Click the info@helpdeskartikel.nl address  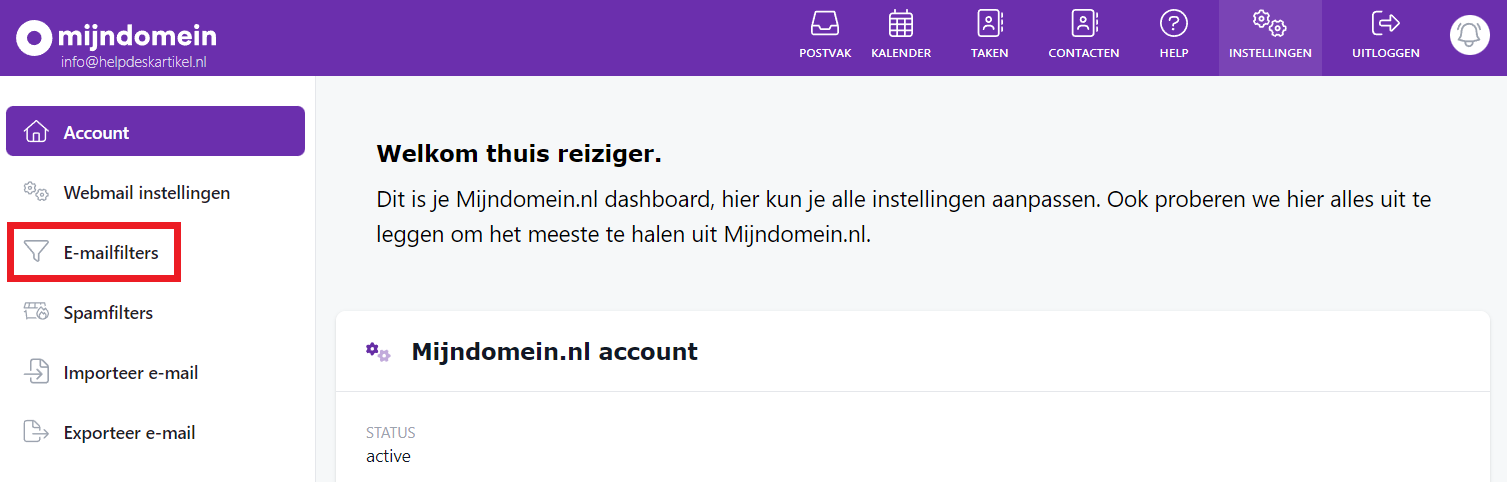pyautogui.click(x=133, y=62)
